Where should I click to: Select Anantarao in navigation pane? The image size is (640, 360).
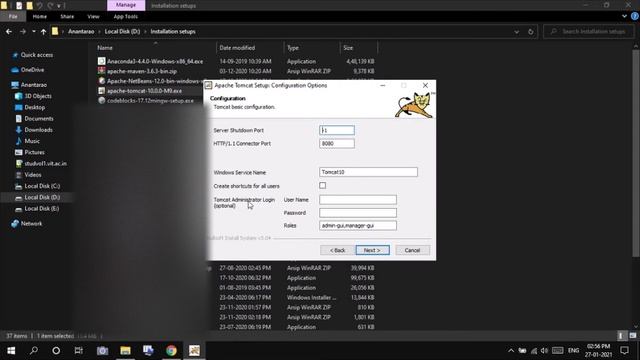[33, 85]
